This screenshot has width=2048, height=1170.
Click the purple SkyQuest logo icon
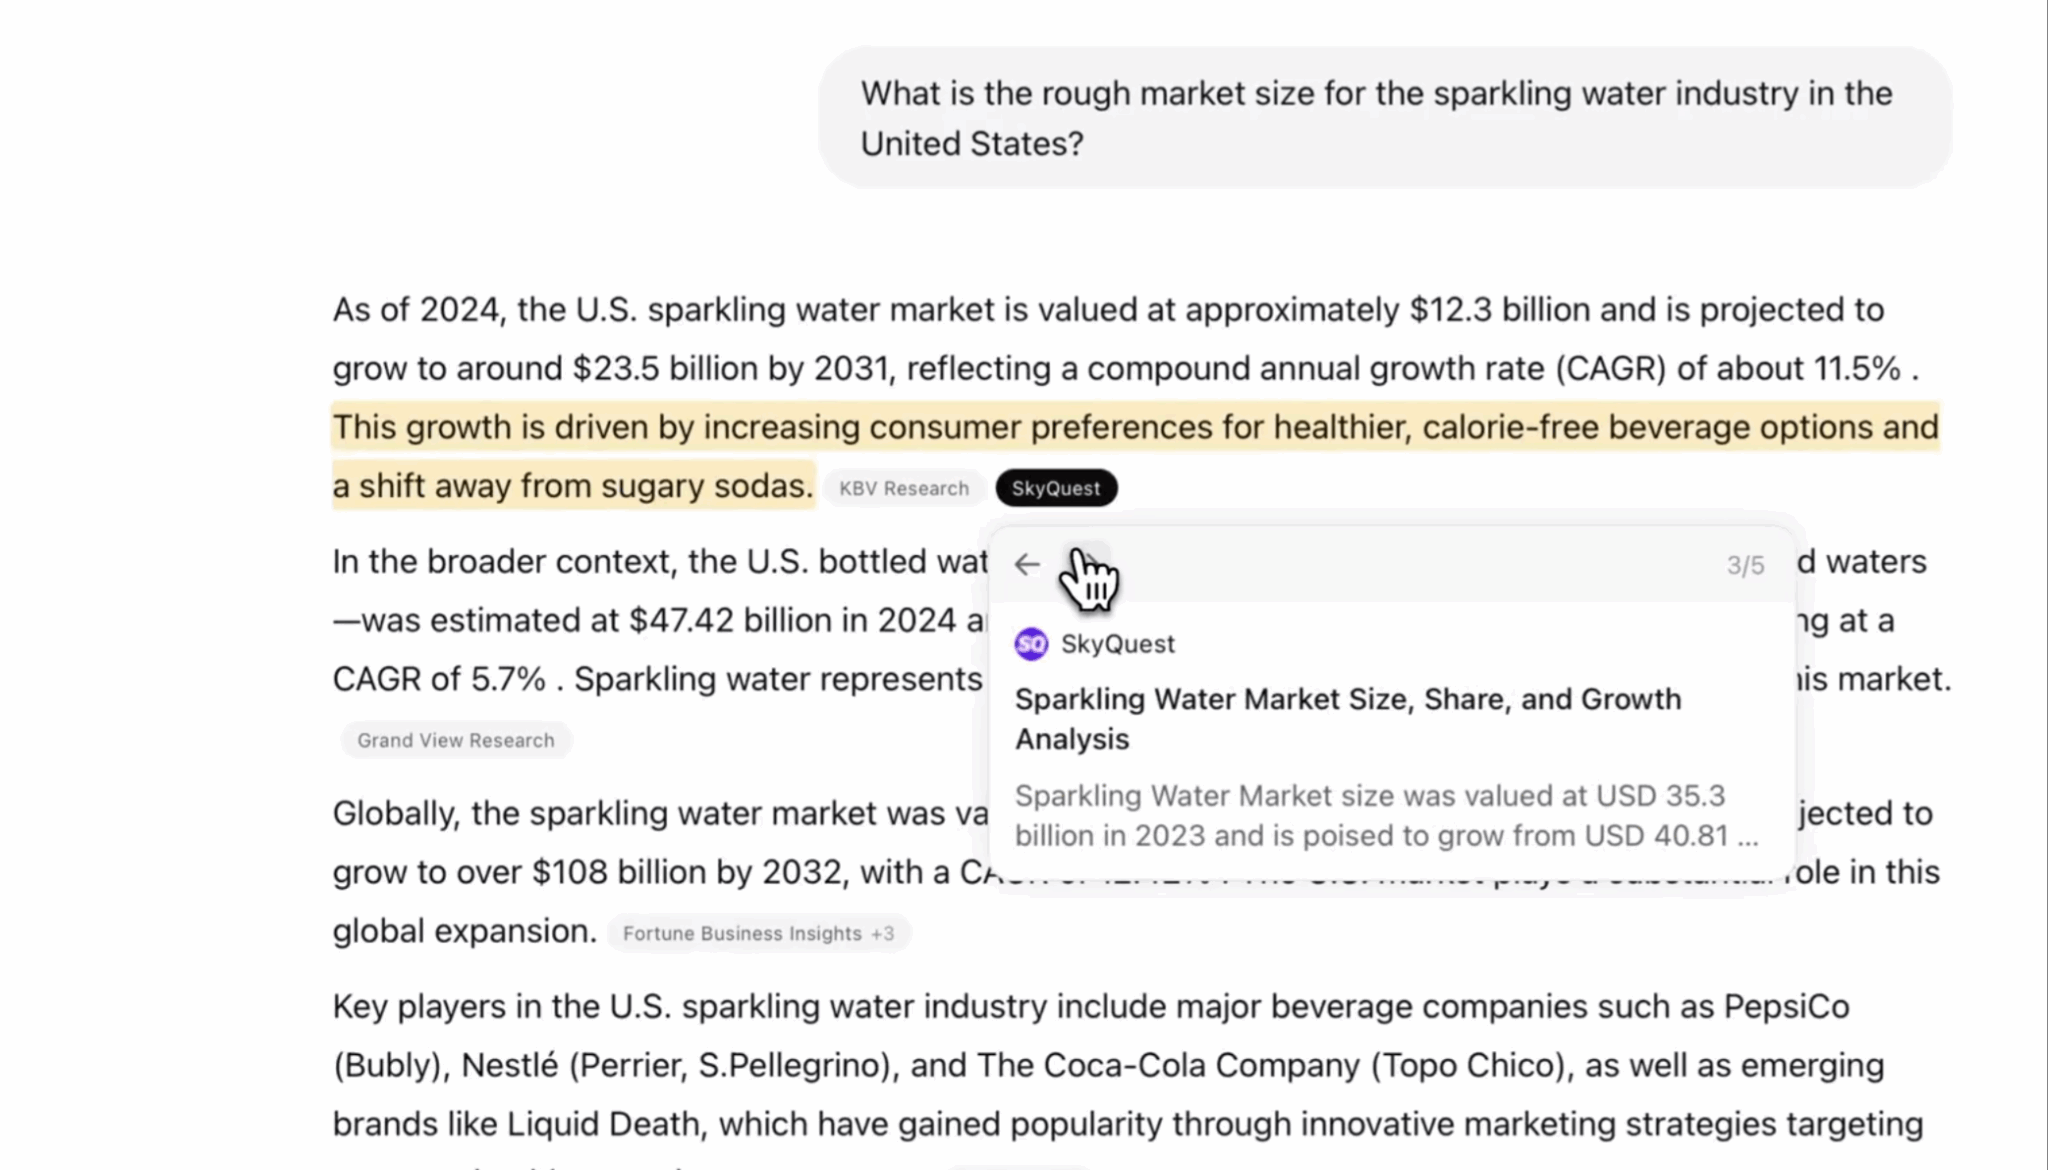click(1031, 644)
